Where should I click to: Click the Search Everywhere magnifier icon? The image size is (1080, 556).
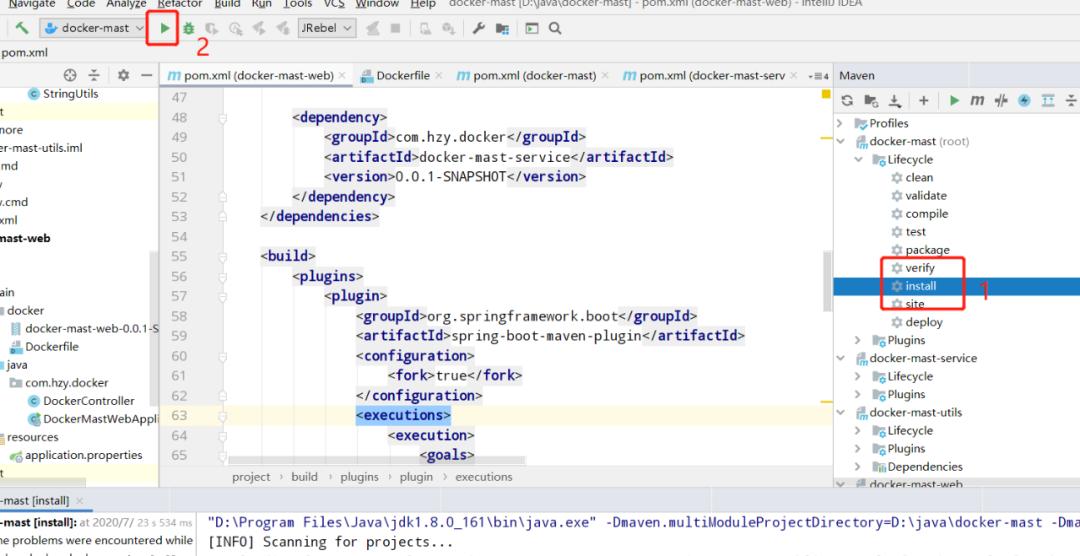click(x=555, y=28)
